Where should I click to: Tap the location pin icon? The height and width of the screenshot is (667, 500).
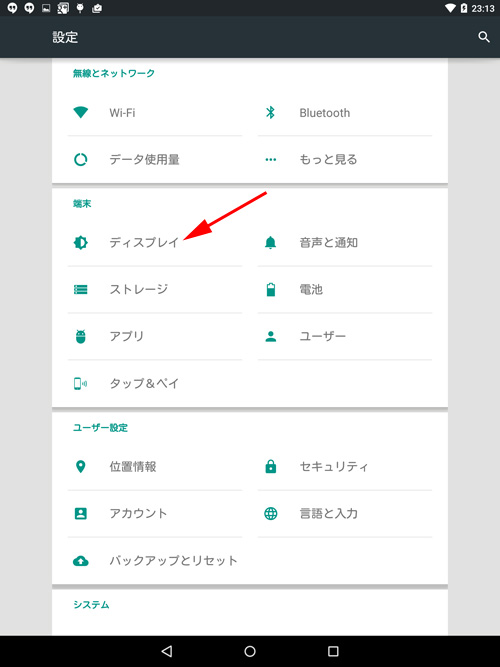click(80, 467)
